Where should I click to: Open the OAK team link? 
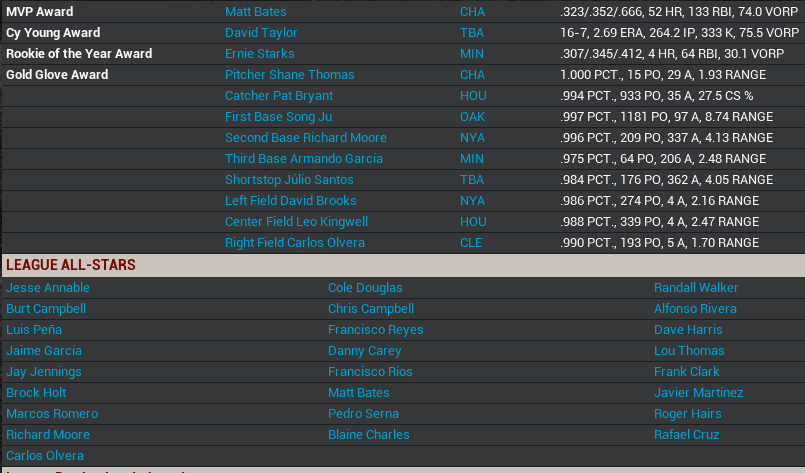click(472, 117)
